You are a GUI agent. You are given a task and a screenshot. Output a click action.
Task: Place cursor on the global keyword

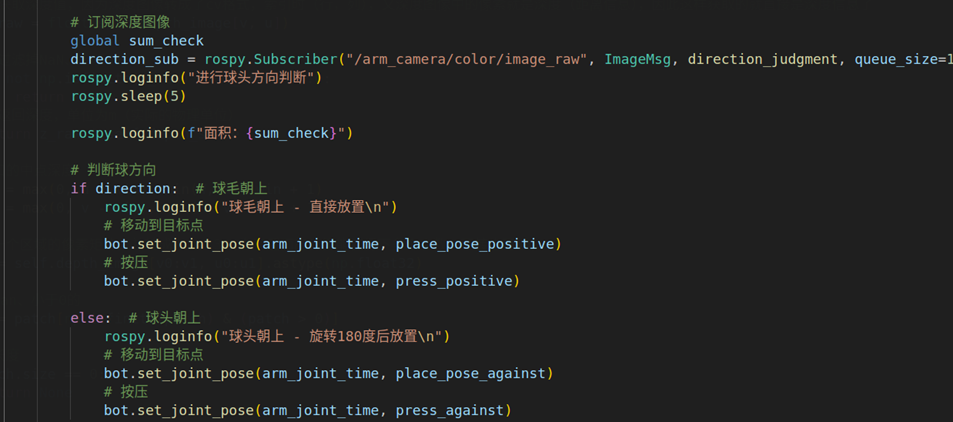95,41
